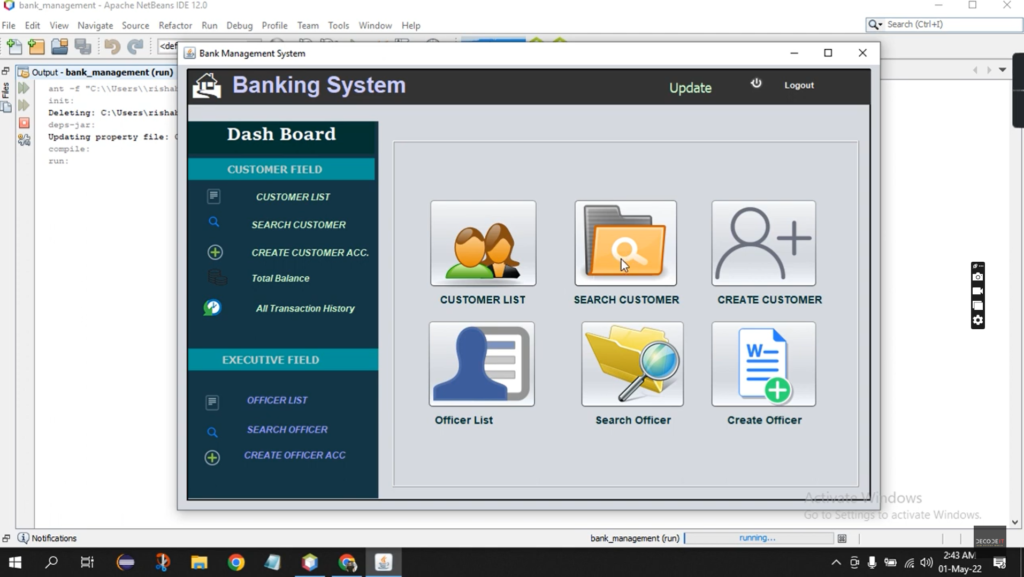Open CREATE CUSTOMER ACC. in the sidebar
The height and width of the screenshot is (577, 1024).
pos(310,253)
